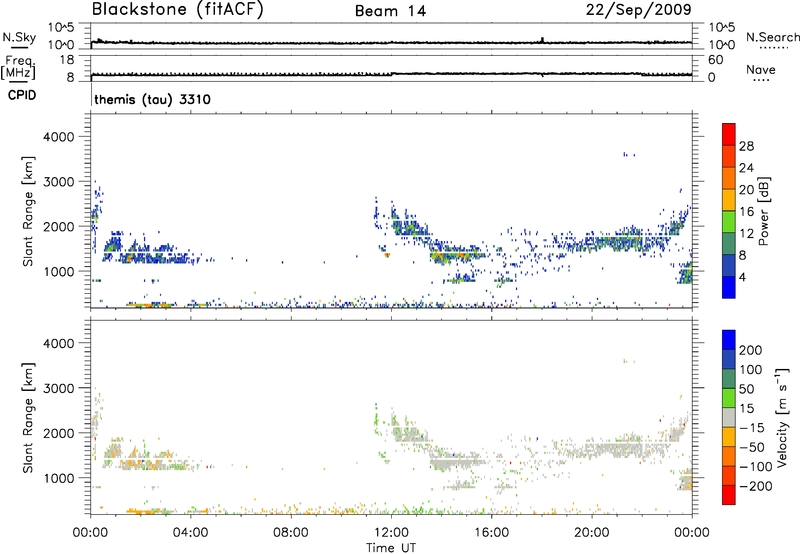The image size is (800, 554).
Task: Click the "4000" tick on the power panel
Action: pyautogui.click(x=59, y=137)
